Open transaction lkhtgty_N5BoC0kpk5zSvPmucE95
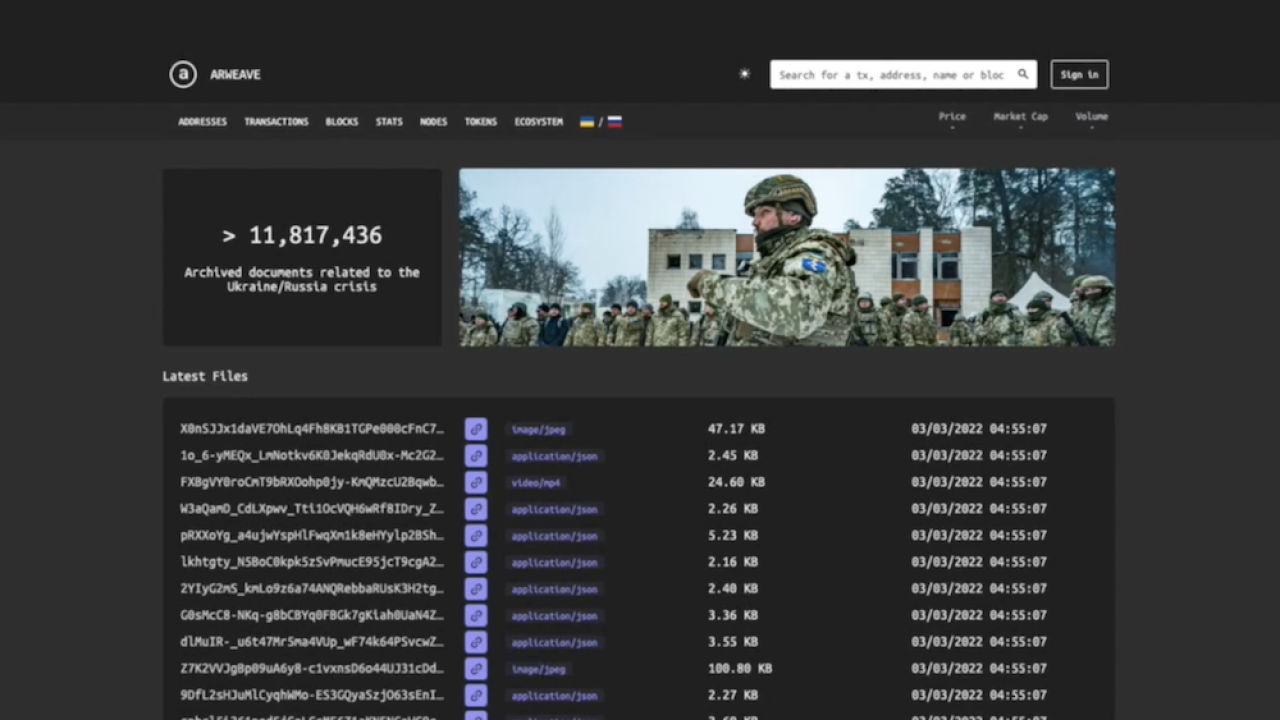 pos(312,562)
